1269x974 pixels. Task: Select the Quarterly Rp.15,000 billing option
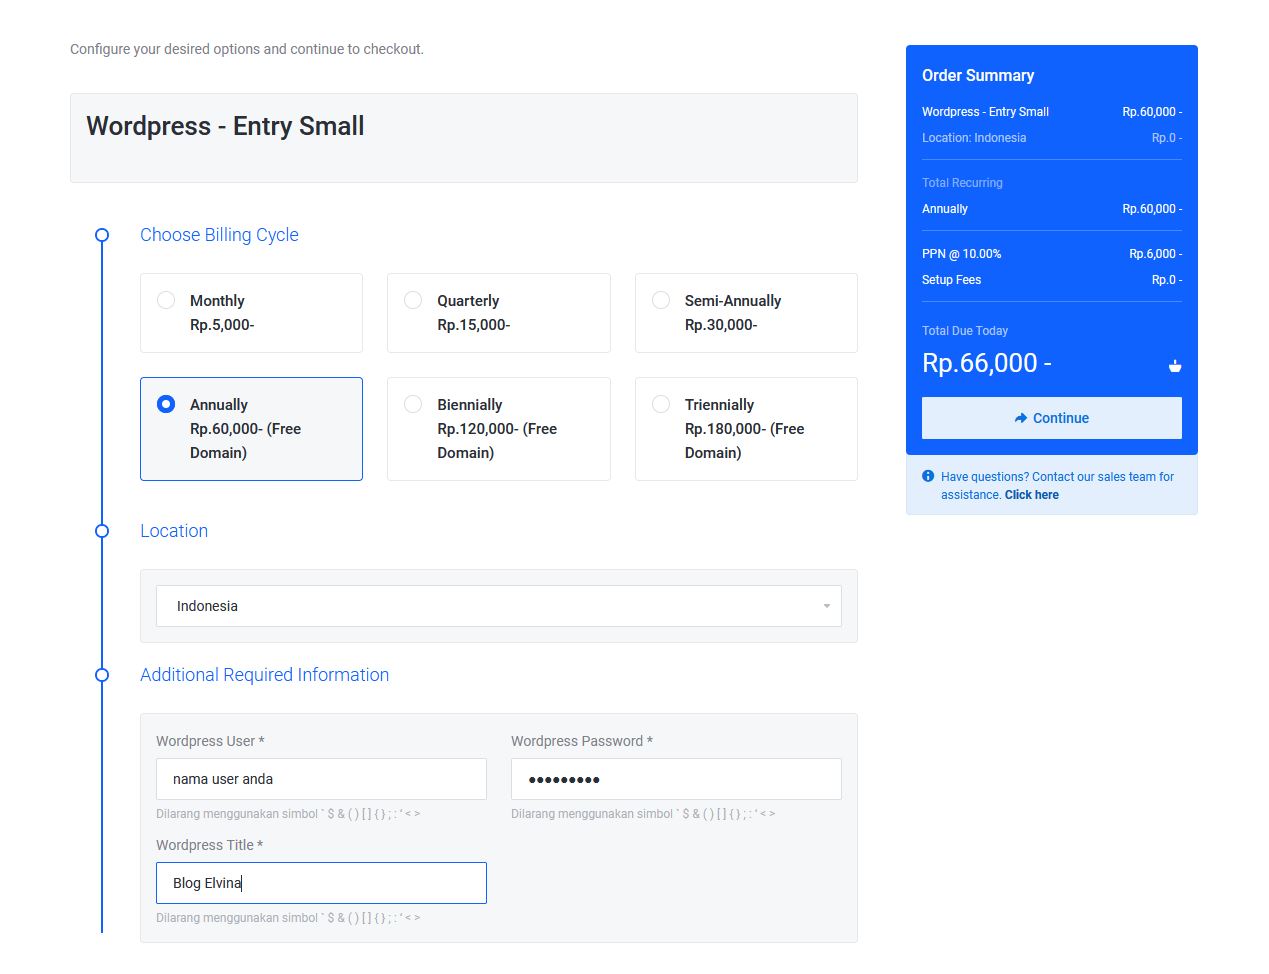pyautogui.click(x=413, y=299)
